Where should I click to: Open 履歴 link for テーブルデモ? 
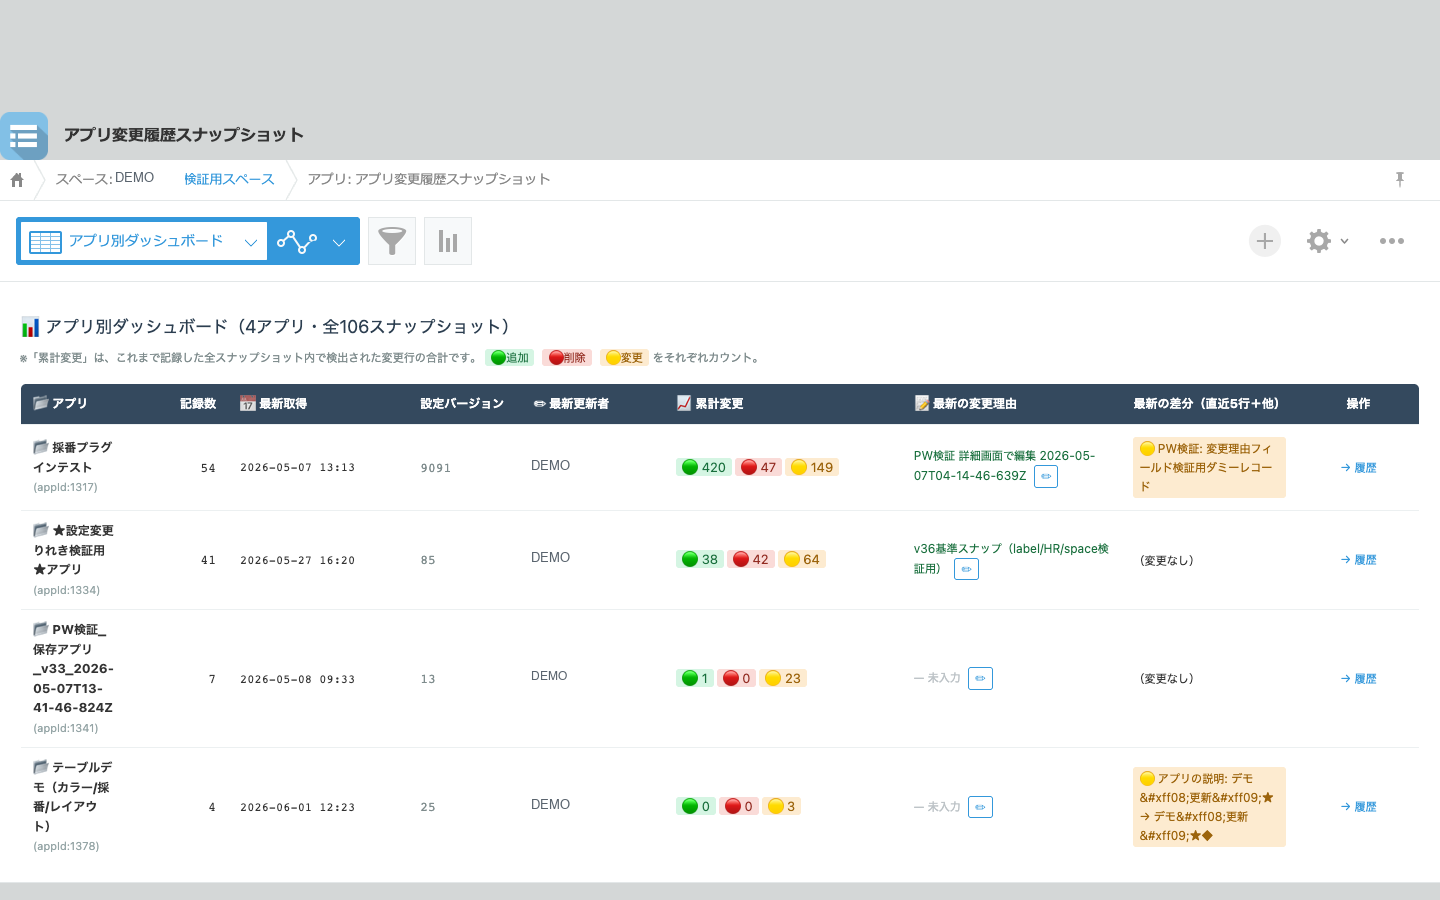click(x=1359, y=807)
